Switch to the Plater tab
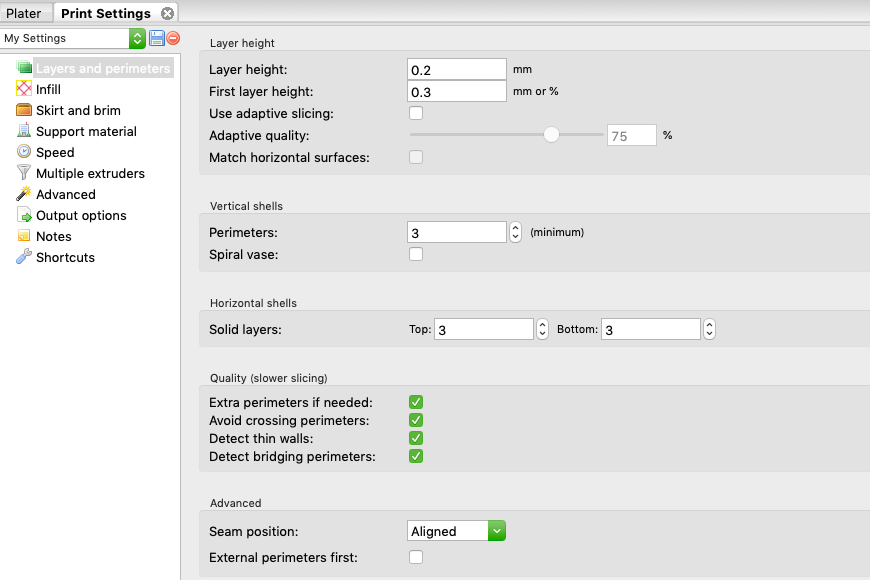870x580 pixels. tap(24, 13)
